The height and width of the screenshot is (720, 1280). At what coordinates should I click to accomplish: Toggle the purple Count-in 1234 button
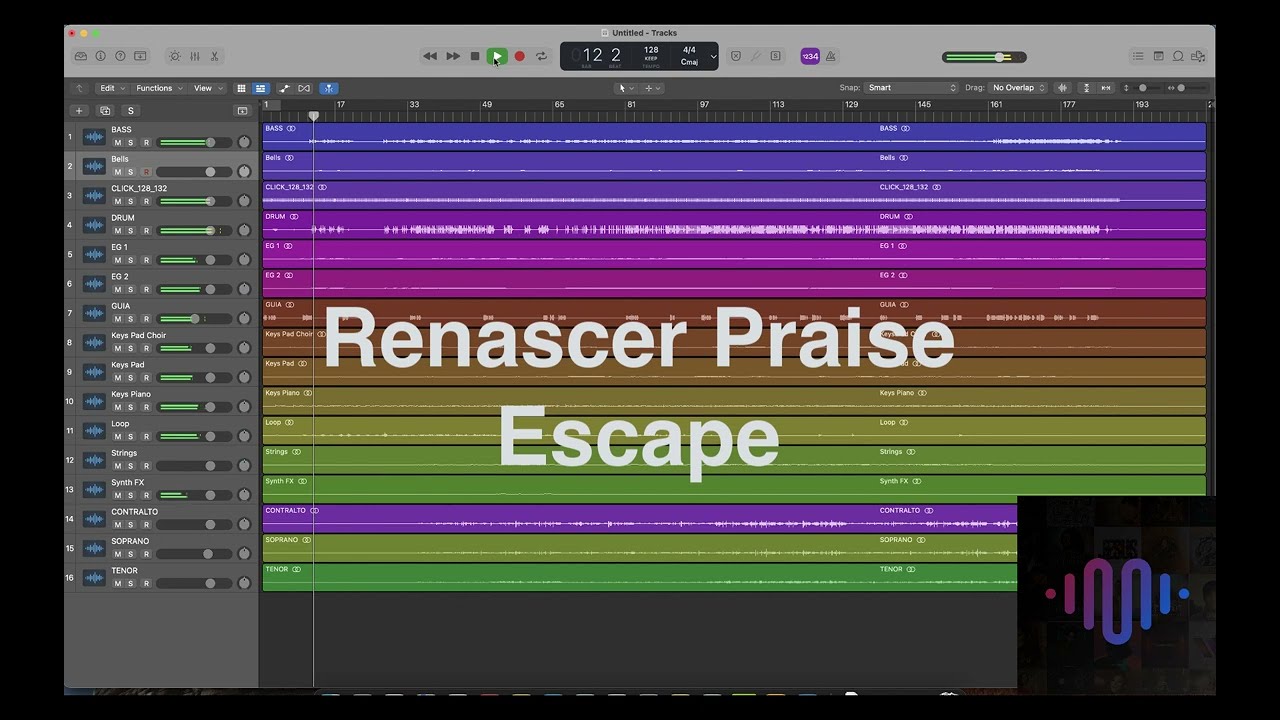pos(810,56)
